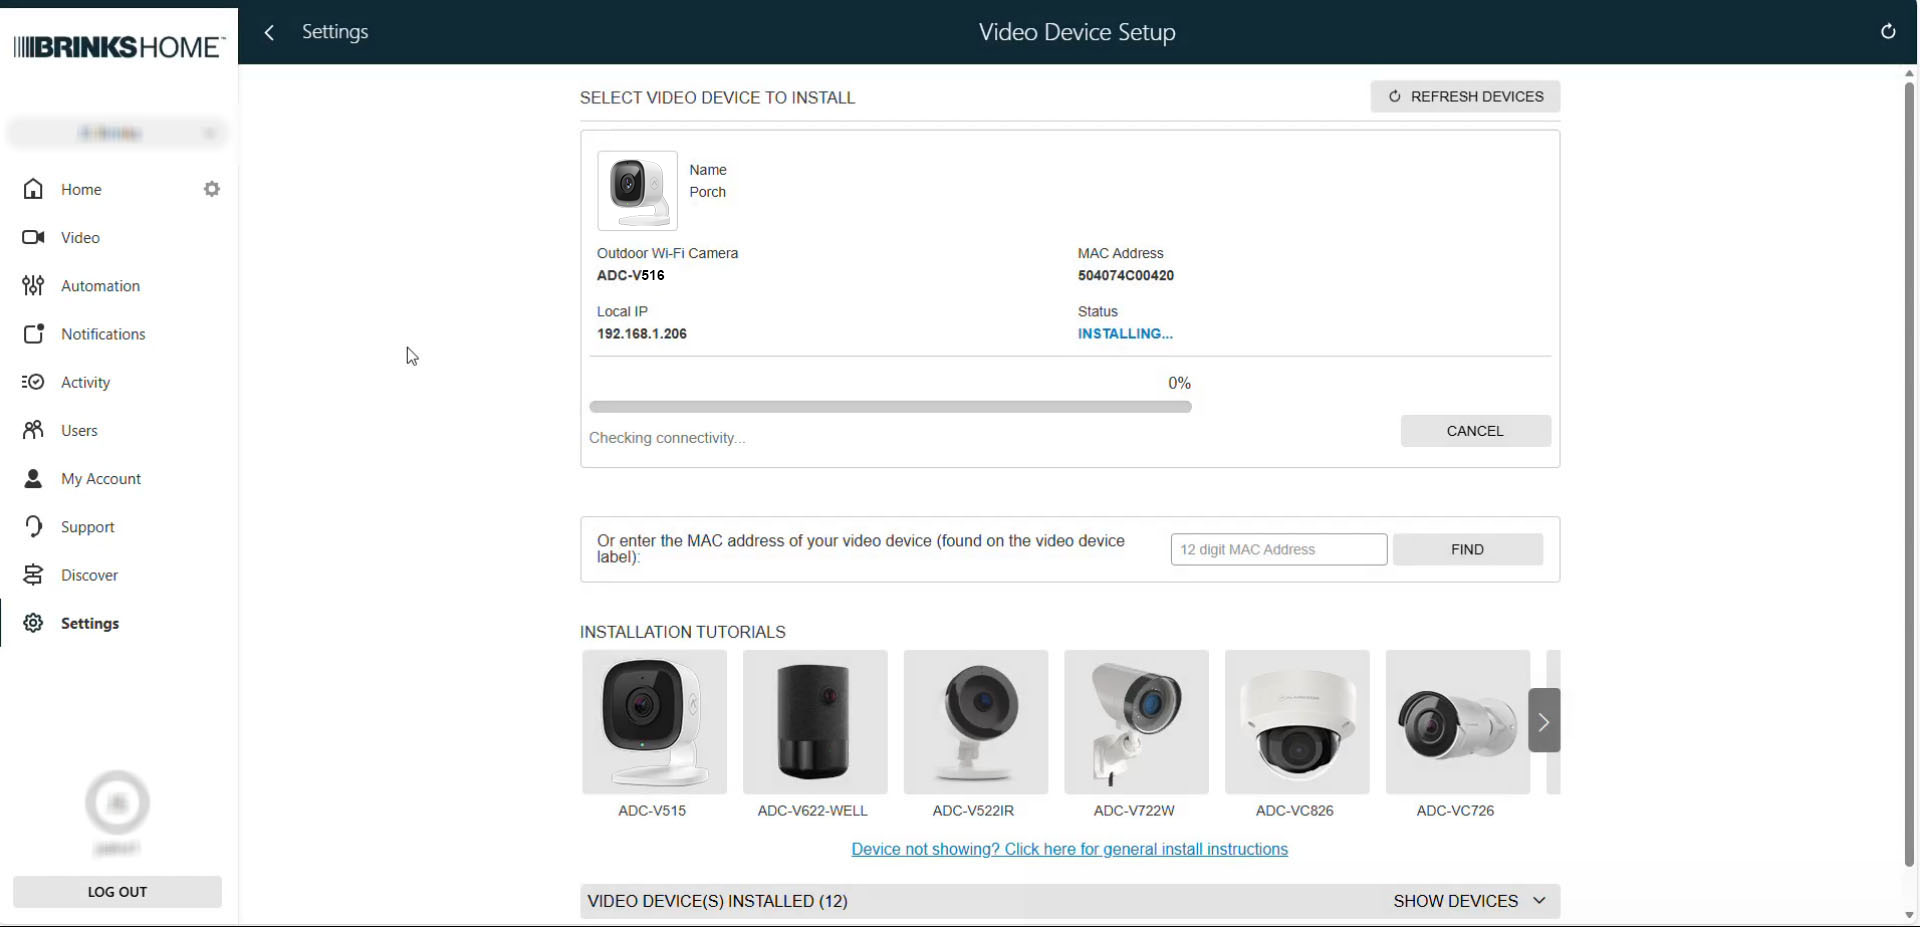Click the Video Device(s) Installed (12) label
1920x927 pixels.
click(717, 901)
